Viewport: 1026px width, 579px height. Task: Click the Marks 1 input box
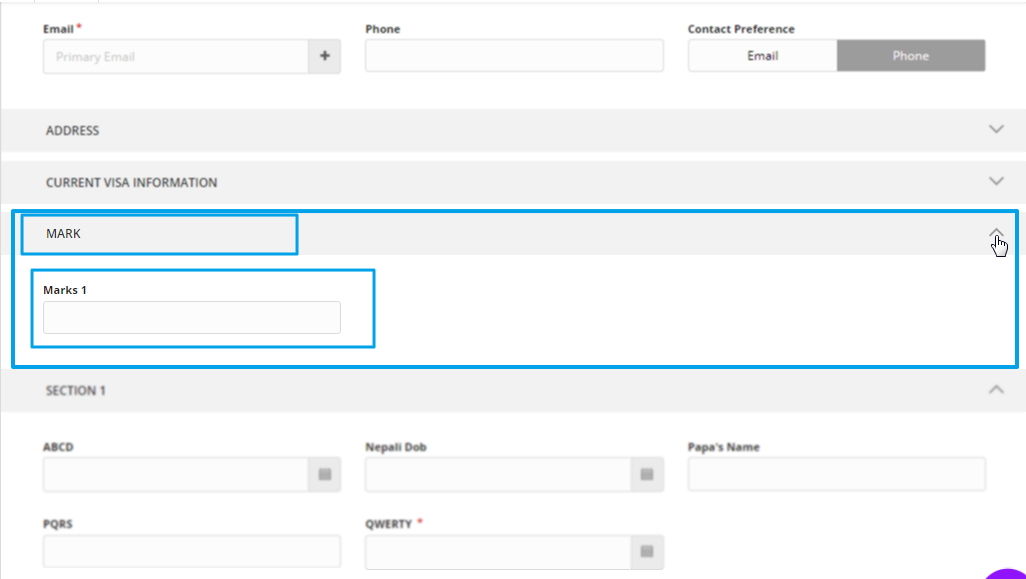(191, 317)
